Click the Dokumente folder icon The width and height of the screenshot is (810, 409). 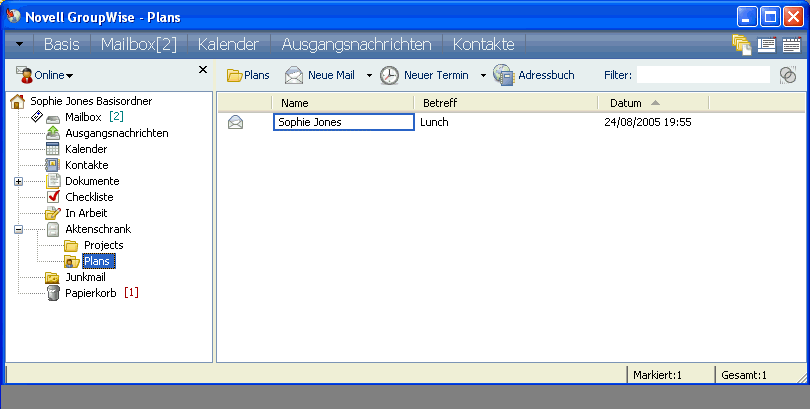tap(53, 181)
